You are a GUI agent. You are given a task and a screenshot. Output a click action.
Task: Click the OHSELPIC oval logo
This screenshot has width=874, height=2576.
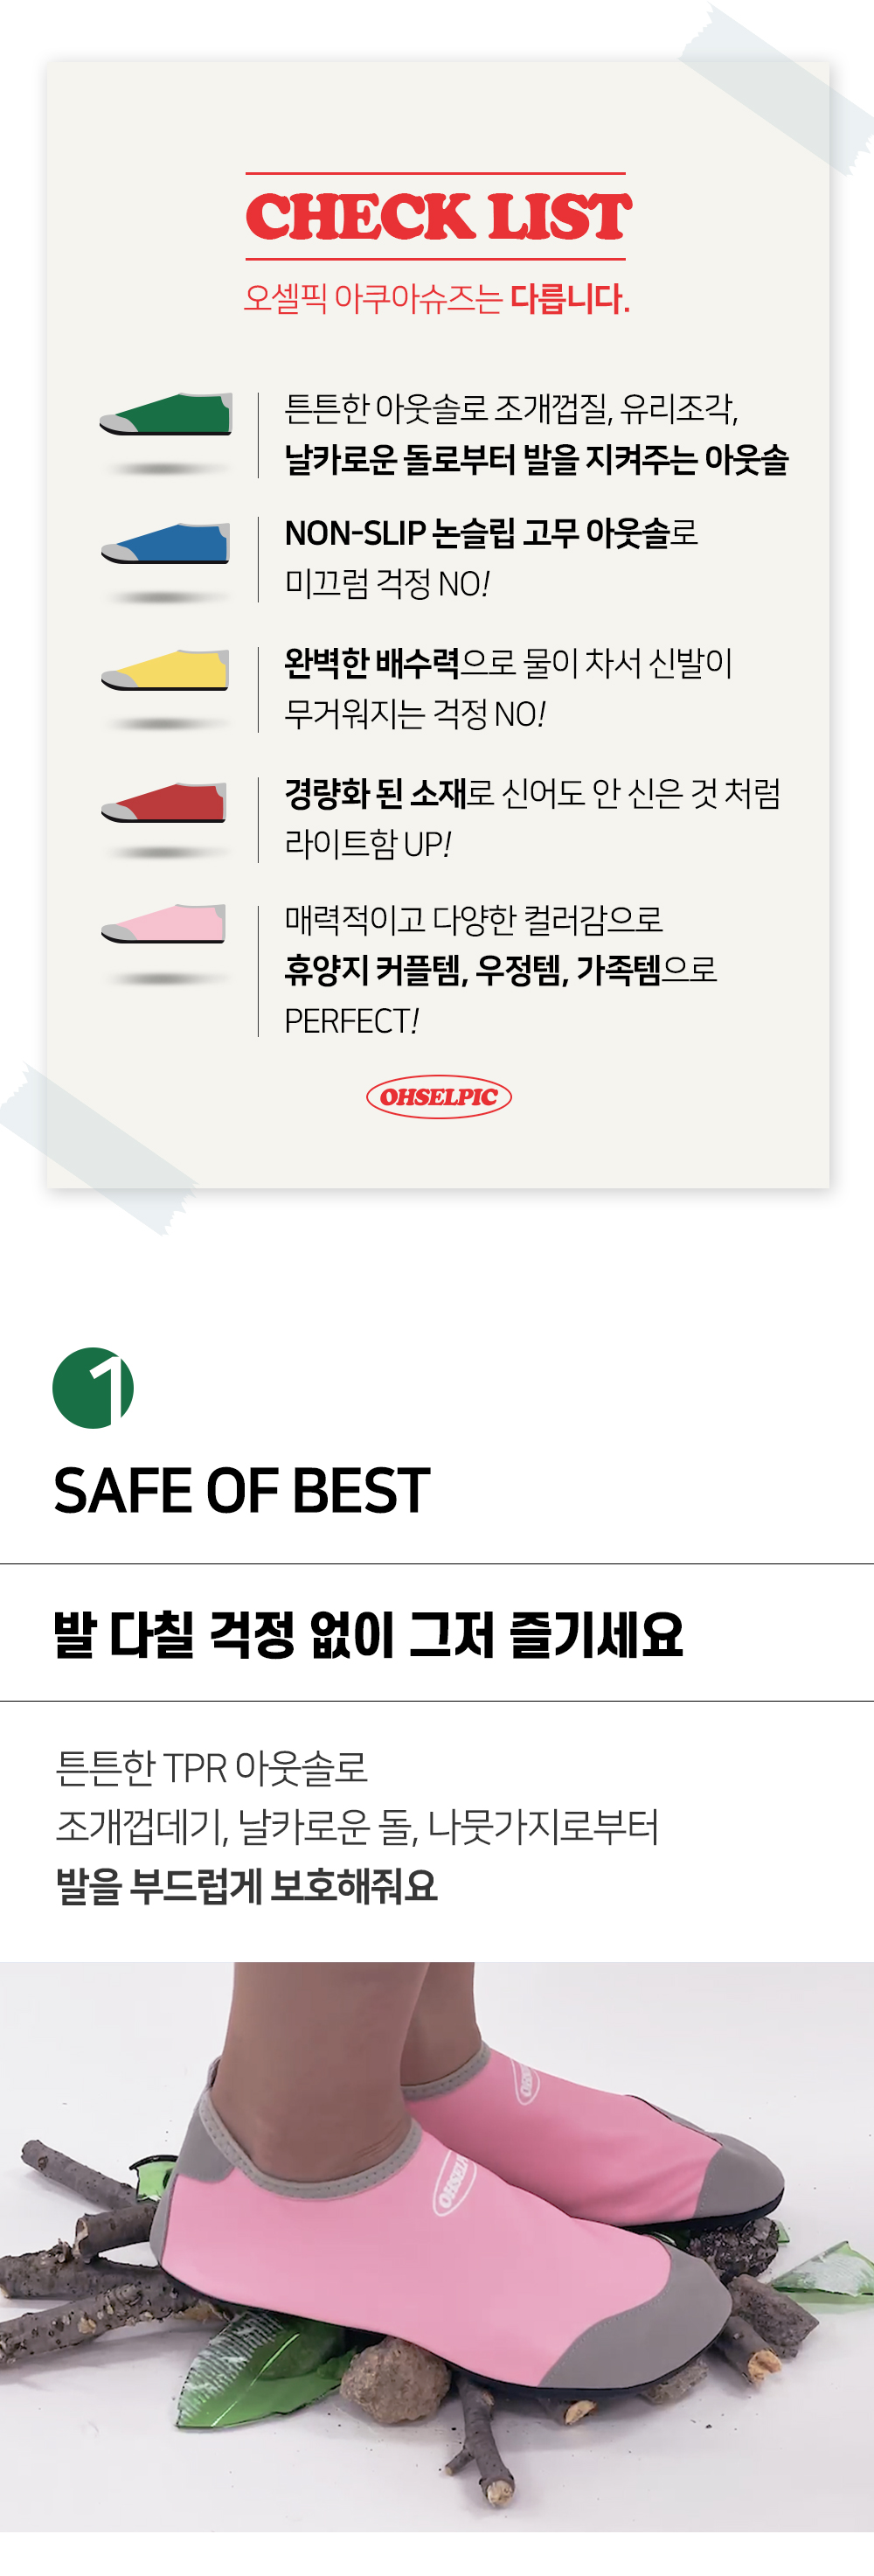(439, 1097)
